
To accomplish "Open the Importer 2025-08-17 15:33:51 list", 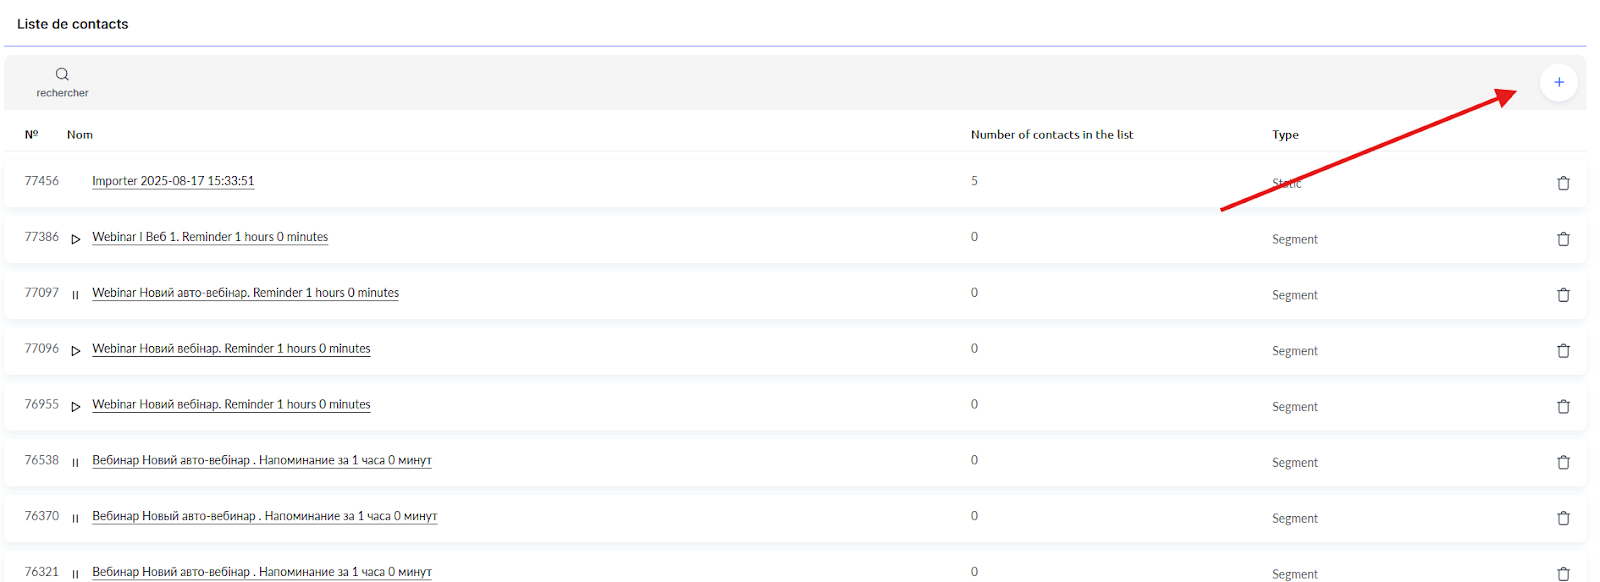I will click(x=173, y=181).
